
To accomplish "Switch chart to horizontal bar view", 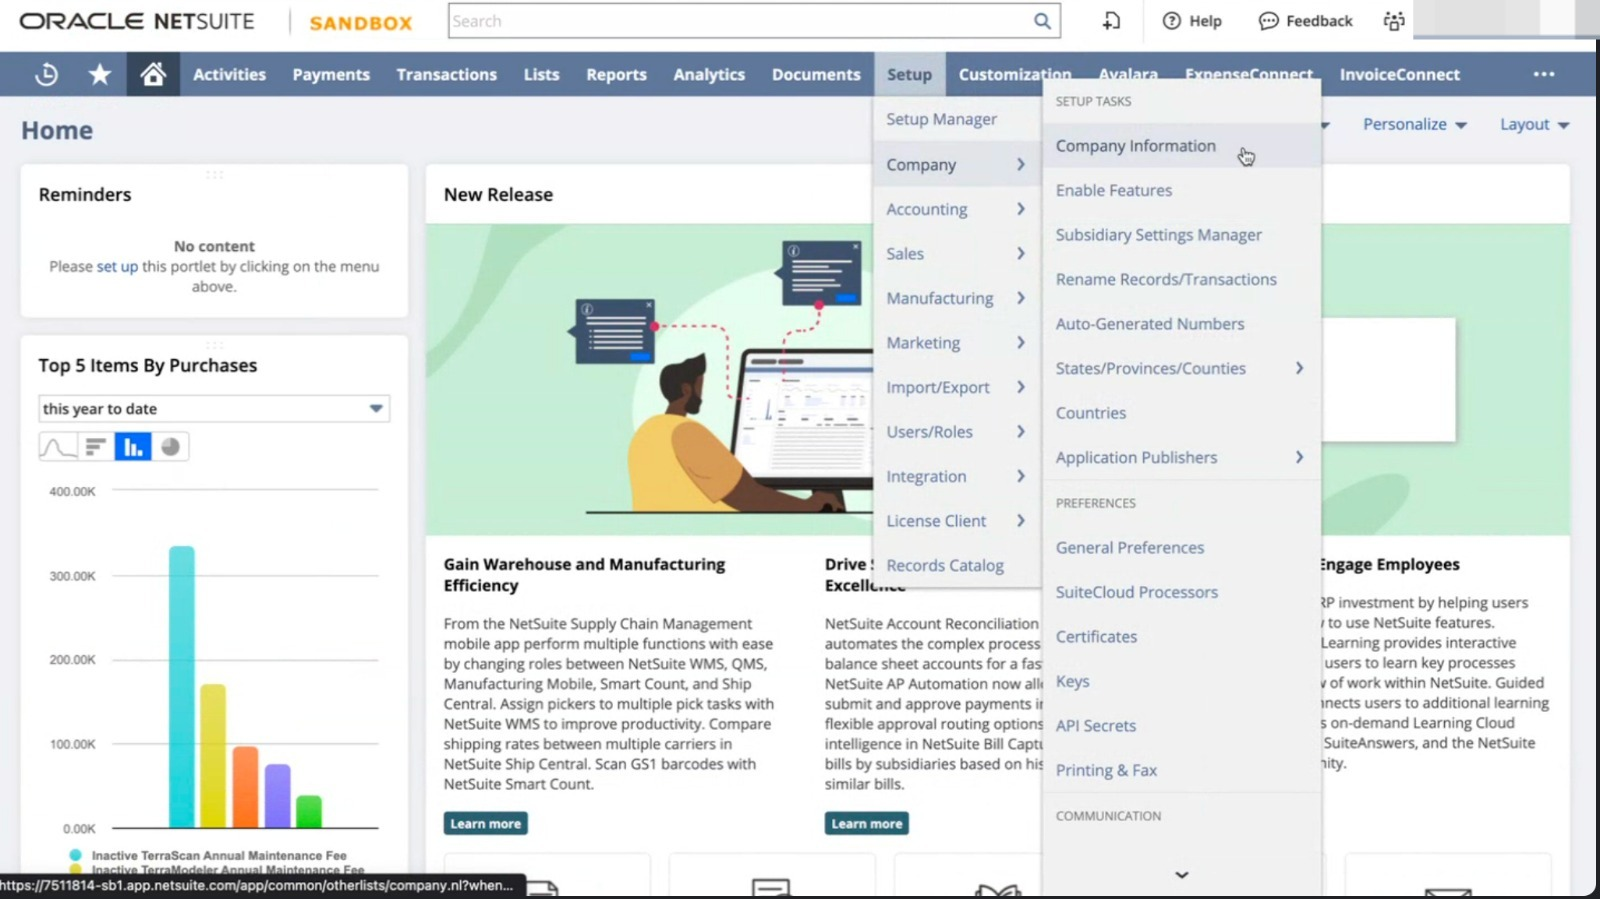I will coord(95,447).
